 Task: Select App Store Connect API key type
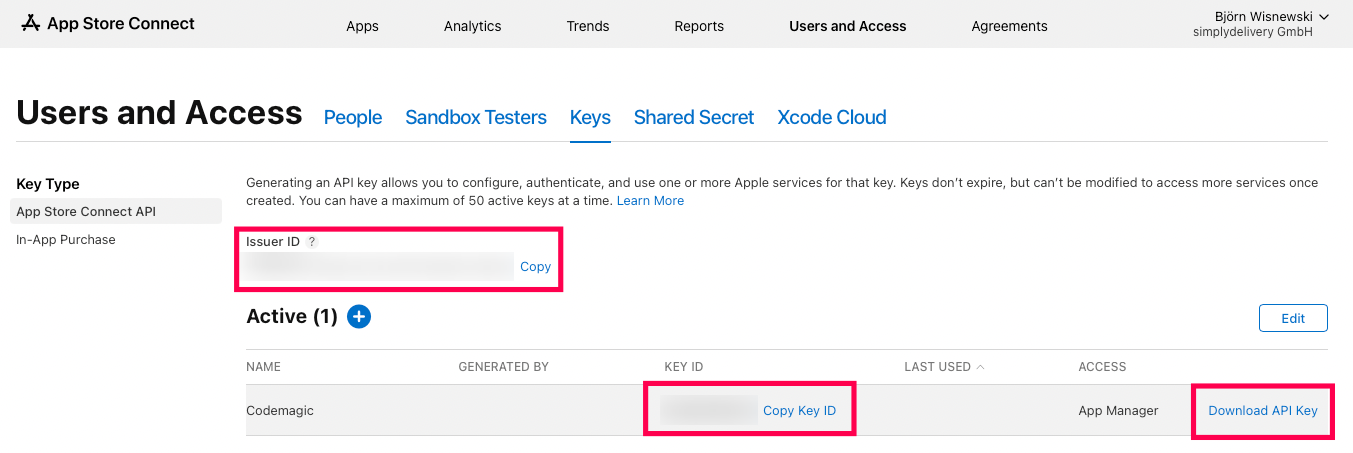click(x=86, y=212)
